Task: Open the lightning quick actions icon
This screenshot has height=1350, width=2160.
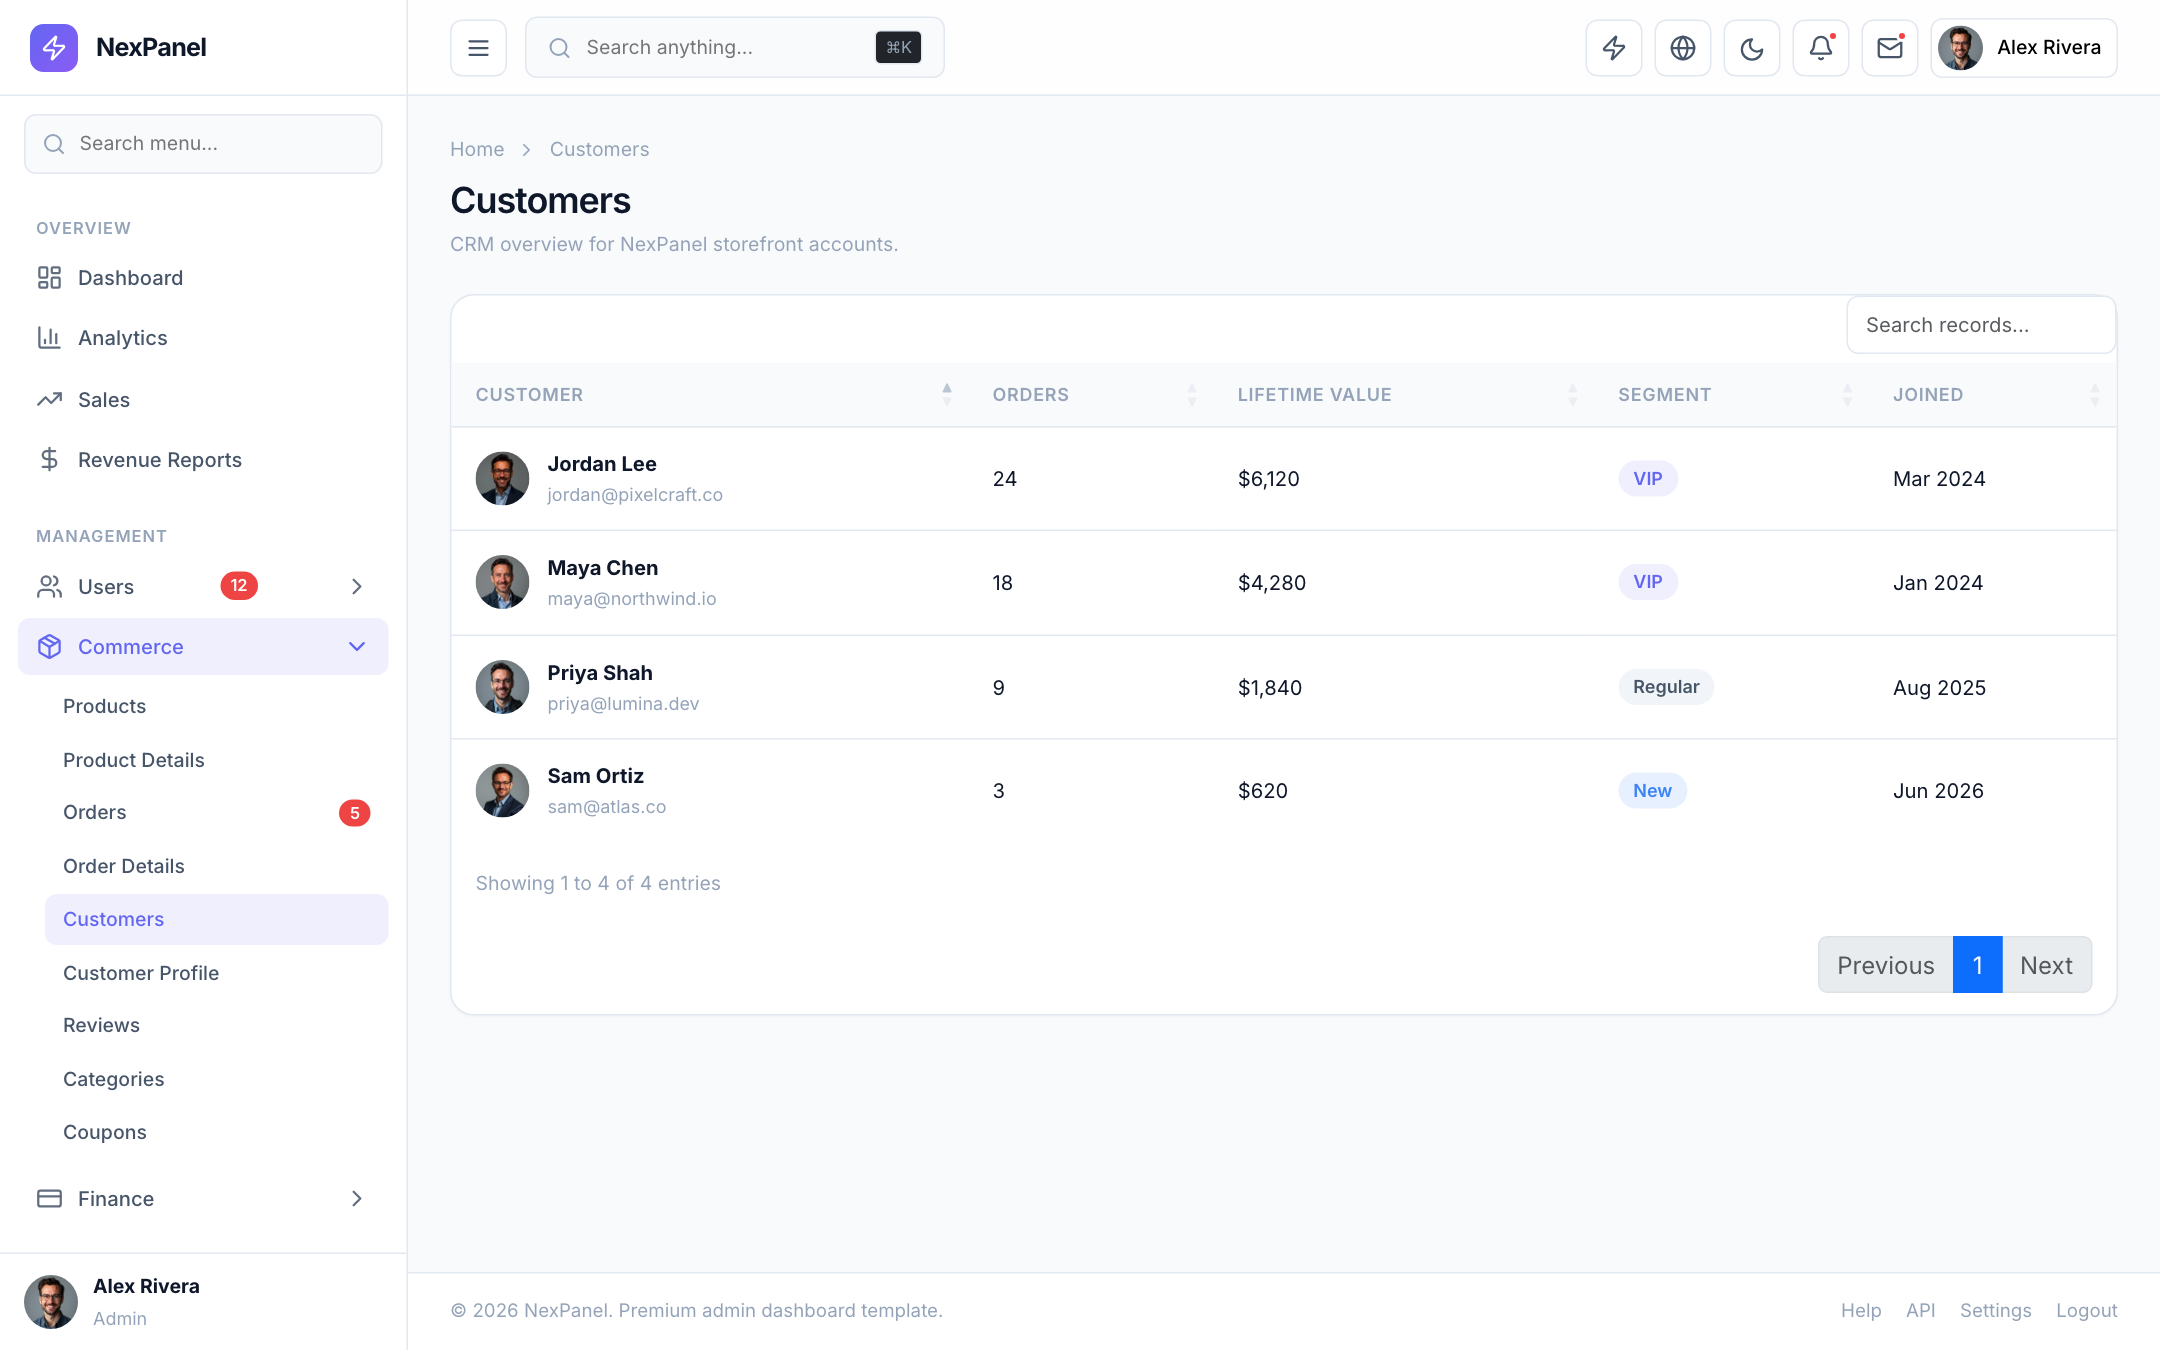Action: [x=1613, y=48]
